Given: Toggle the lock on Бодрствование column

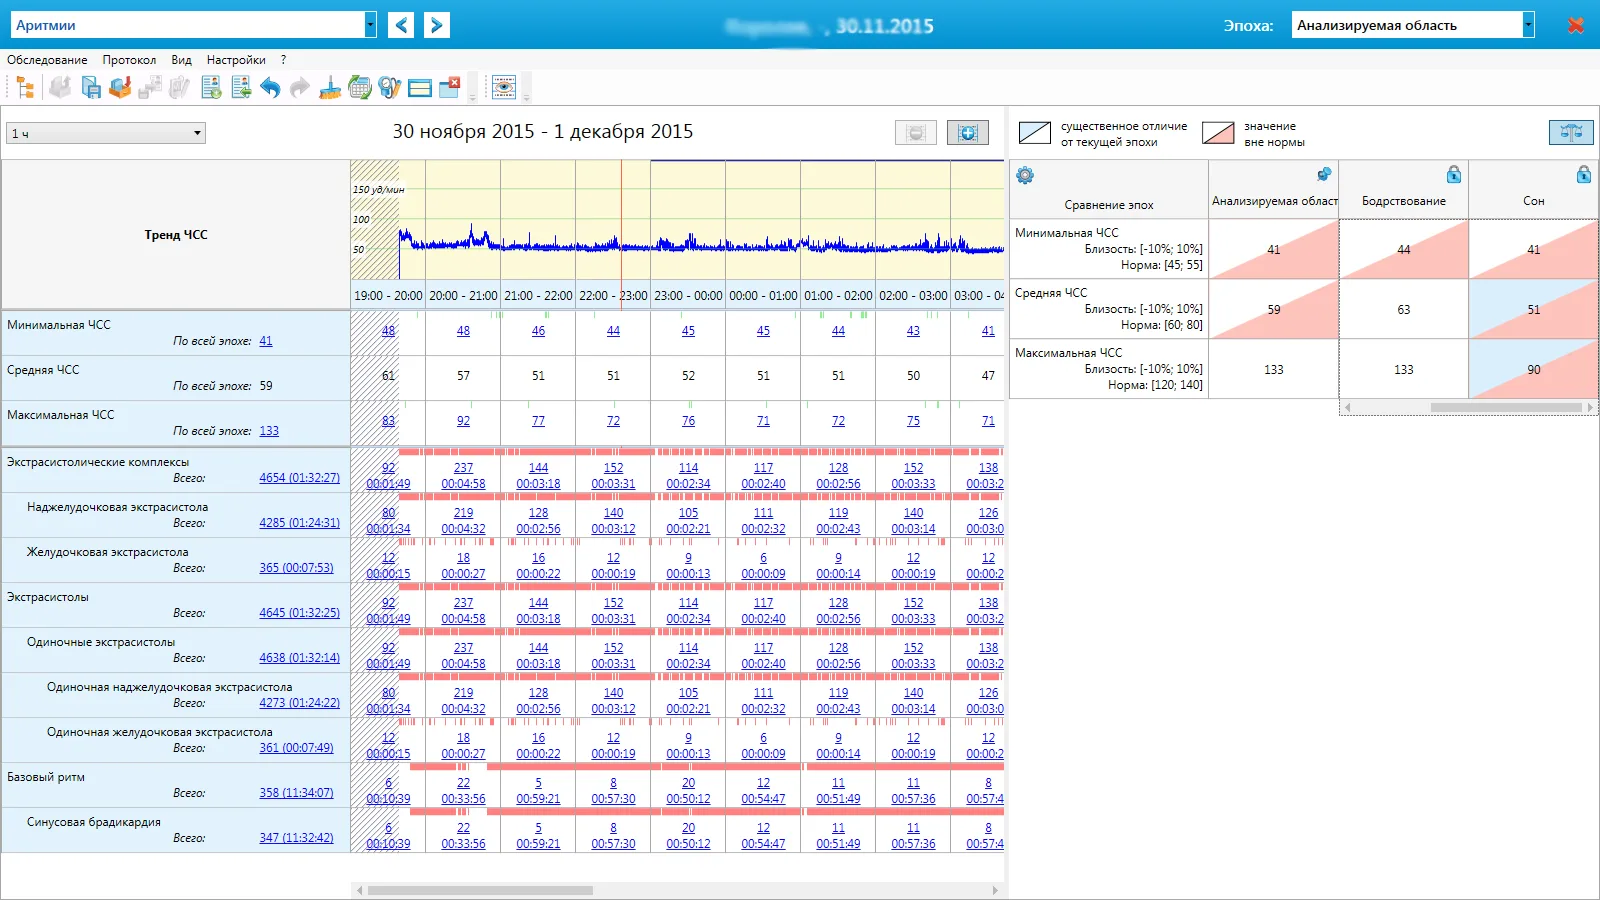Looking at the screenshot, I should pyautogui.click(x=1454, y=175).
